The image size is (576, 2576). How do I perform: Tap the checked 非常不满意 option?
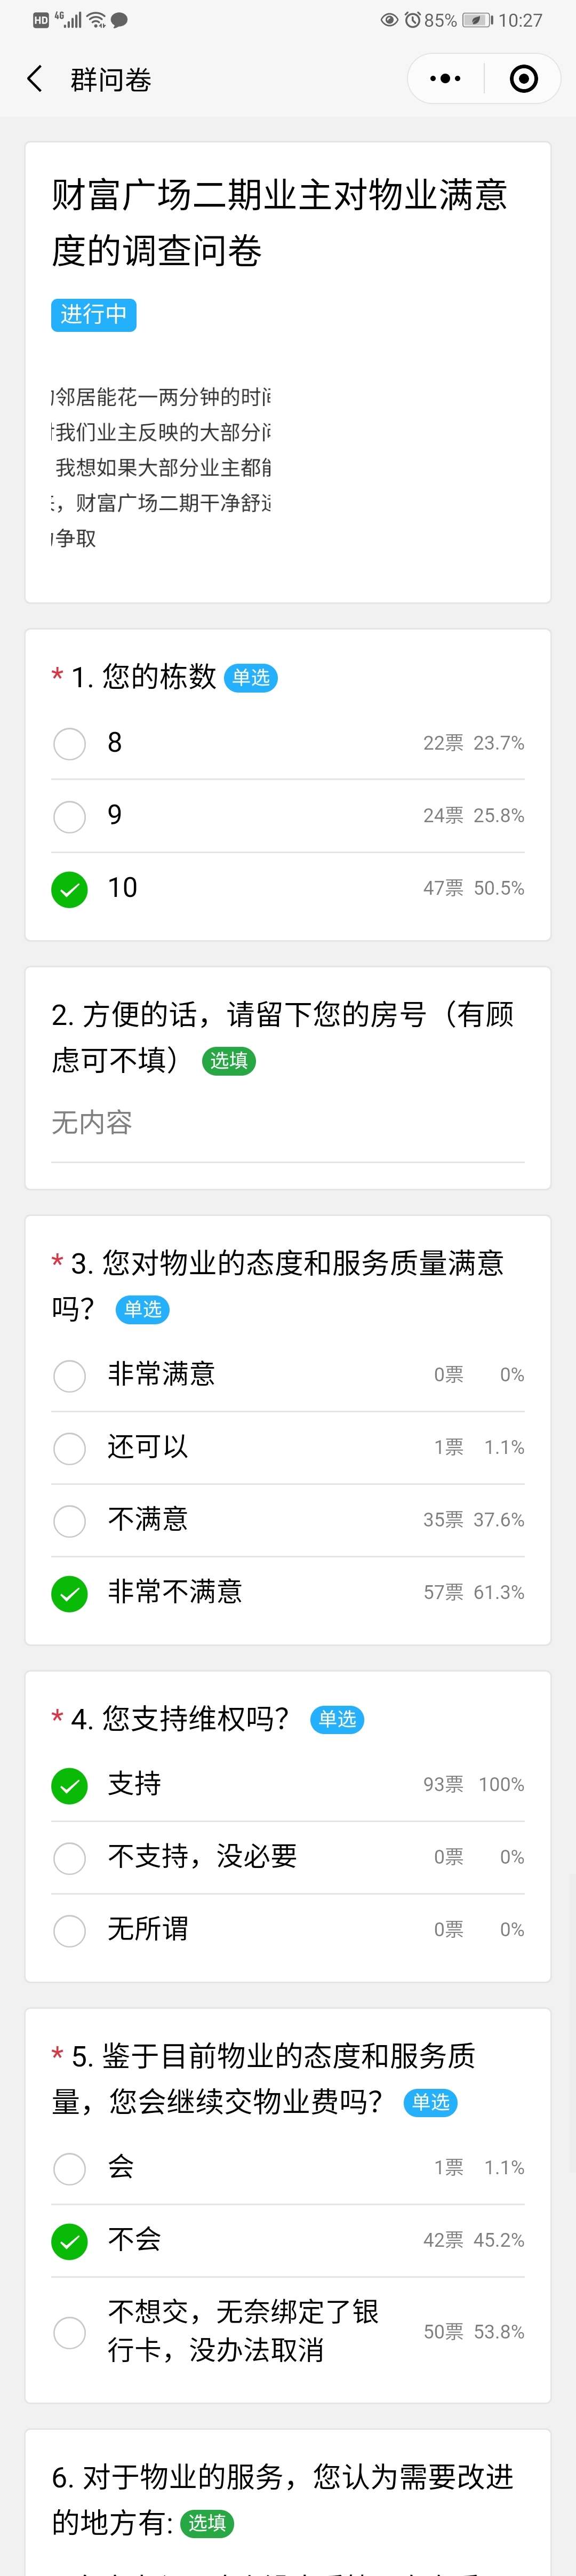click(288, 1592)
